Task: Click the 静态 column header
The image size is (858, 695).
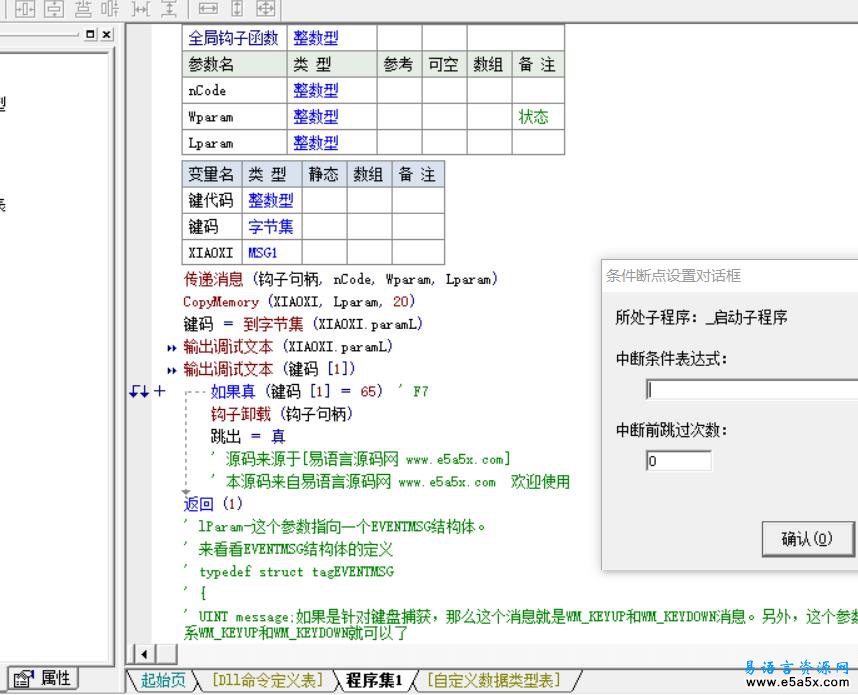Action: [323, 174]
